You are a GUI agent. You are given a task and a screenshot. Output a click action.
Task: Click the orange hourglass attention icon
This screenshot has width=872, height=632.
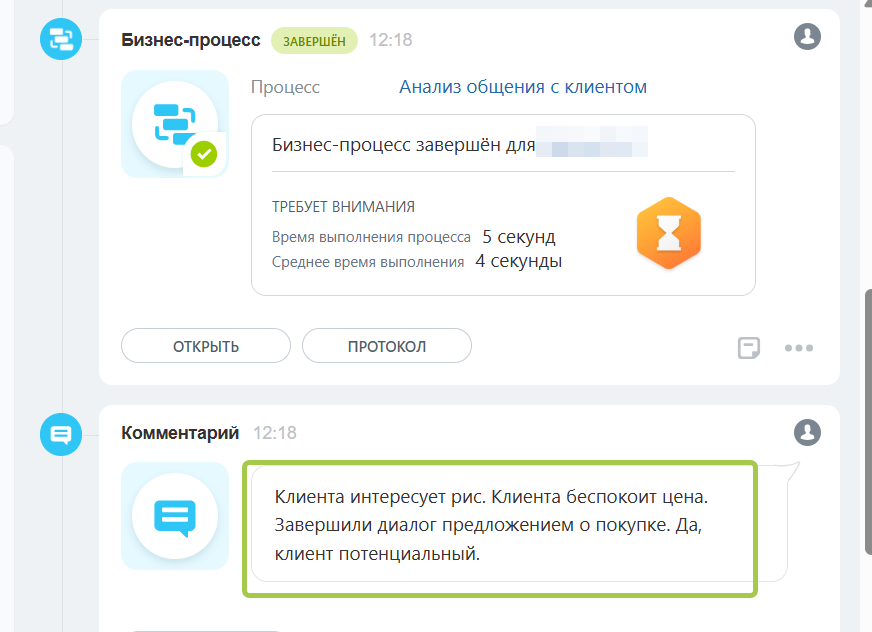tap(668, 232)
